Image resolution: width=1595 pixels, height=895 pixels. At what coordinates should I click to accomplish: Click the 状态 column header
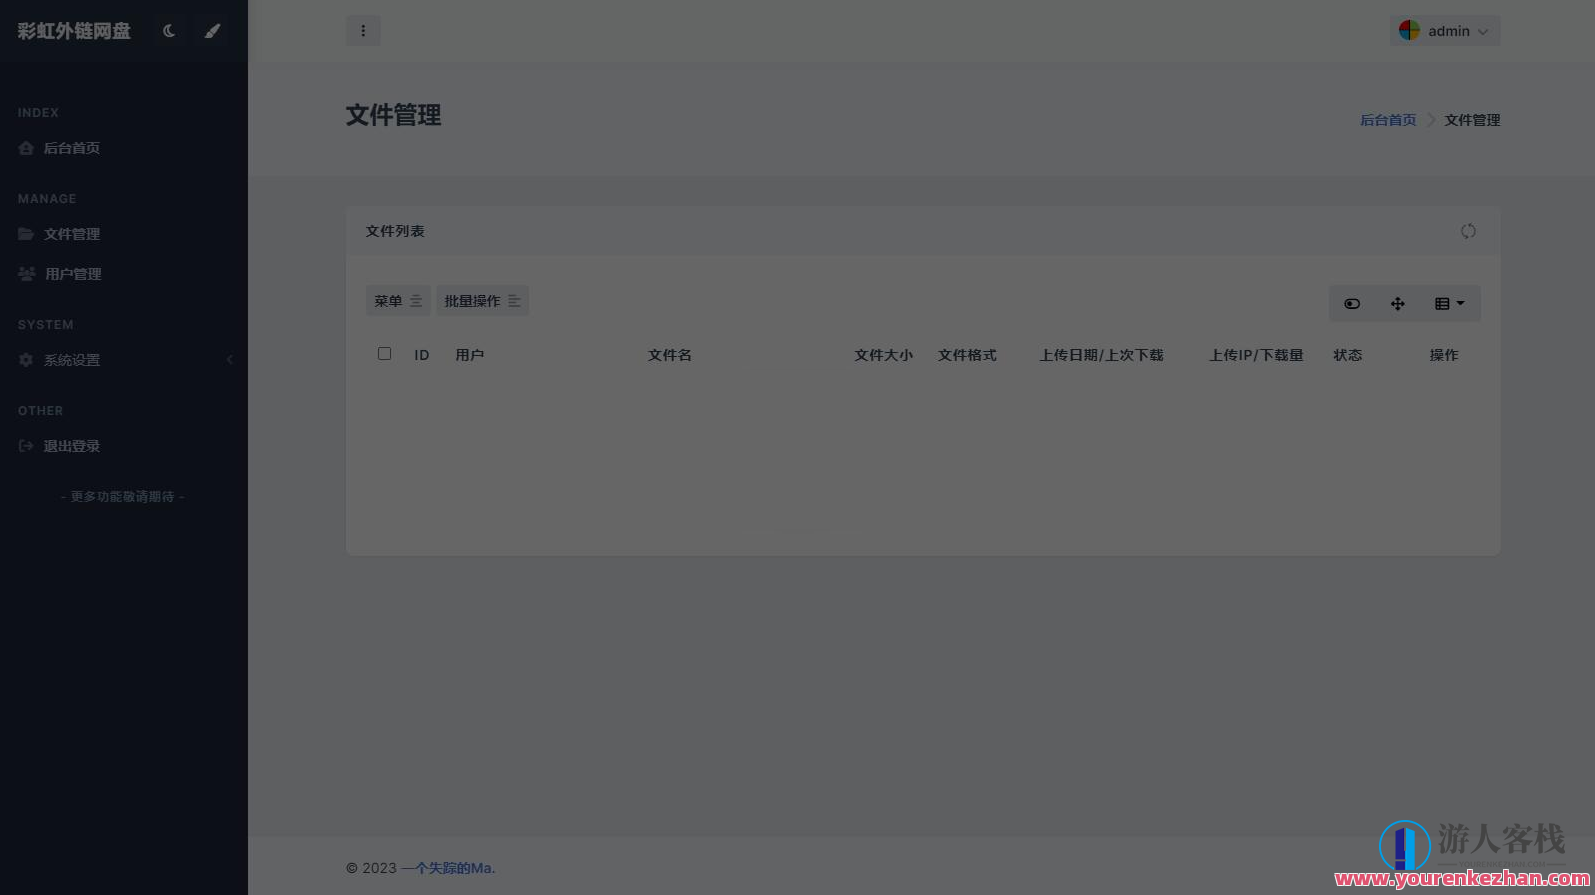1348,355
